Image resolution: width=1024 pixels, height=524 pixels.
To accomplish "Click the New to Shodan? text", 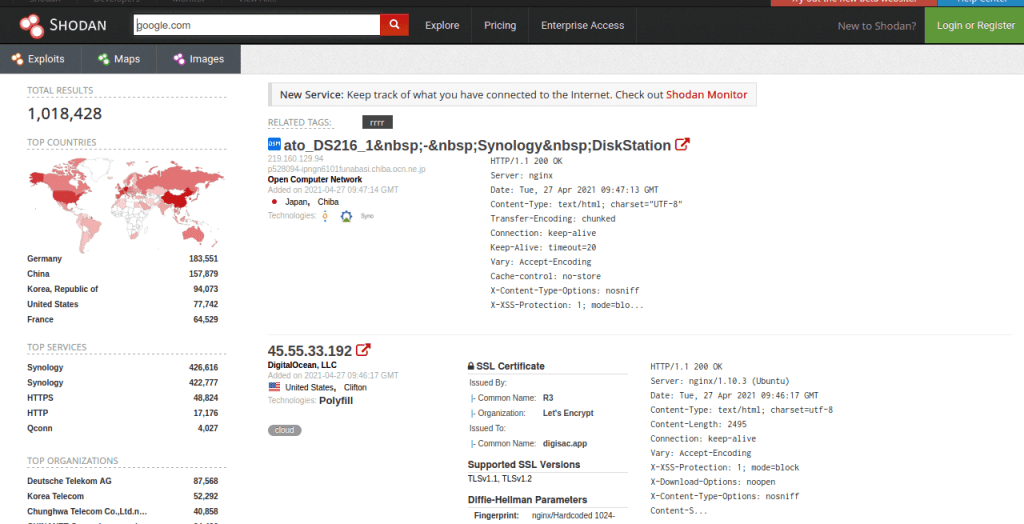I will tap(876, 25).
